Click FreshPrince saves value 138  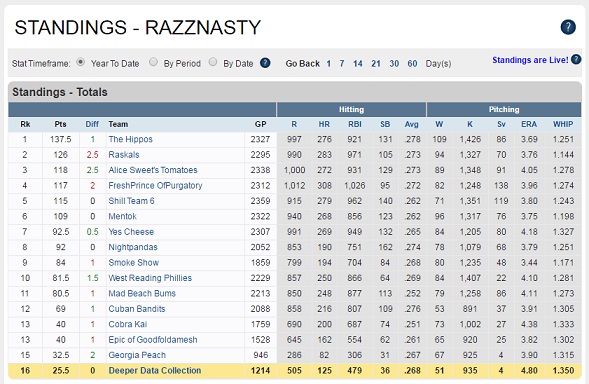coord(501,186)
